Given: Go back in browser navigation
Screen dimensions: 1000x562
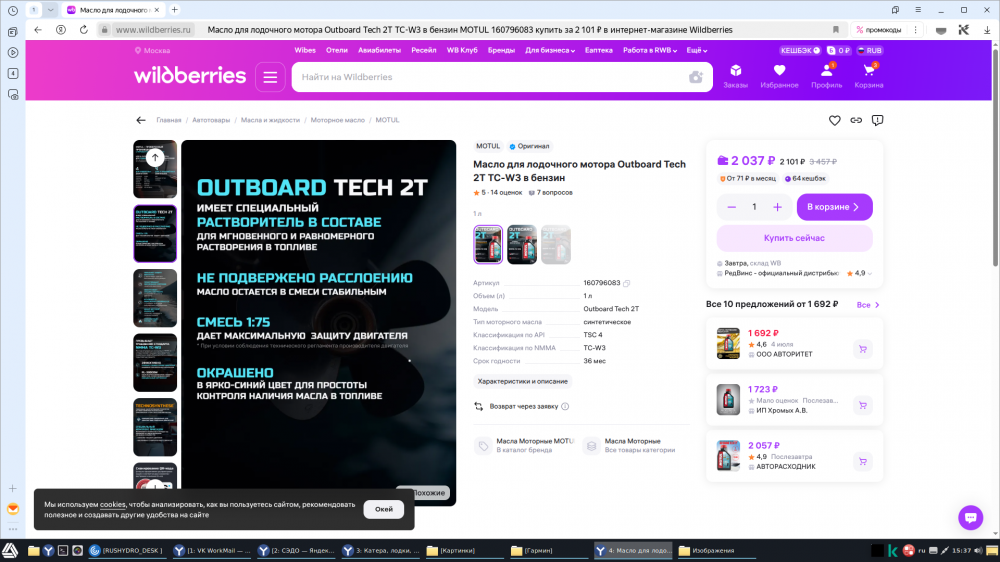Looking at the screenshot, I should (x=38, y=30).
